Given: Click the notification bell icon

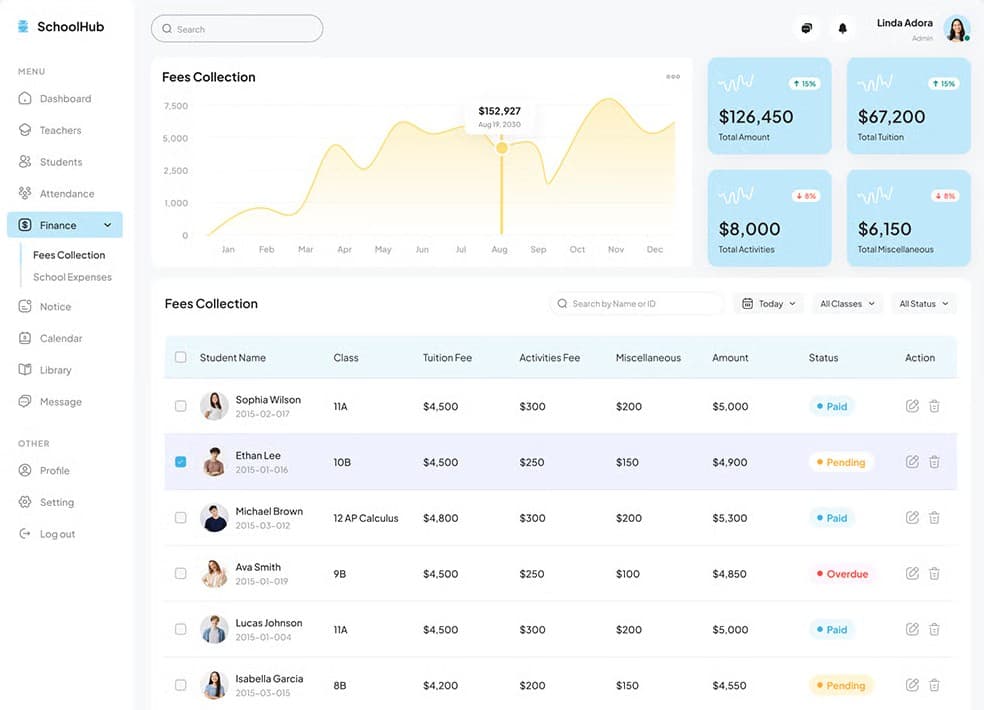Looking at the screenshot, I should tap(842, 29).
